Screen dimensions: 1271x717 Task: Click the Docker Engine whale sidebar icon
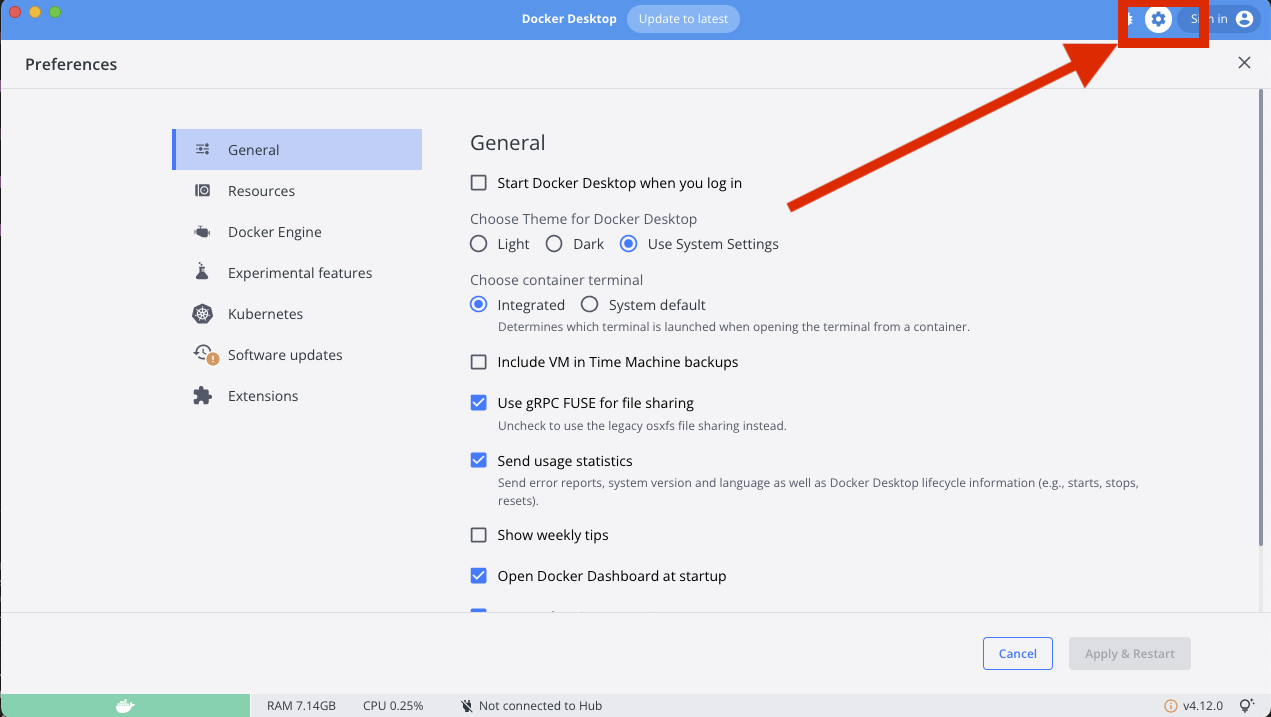[203, 232]
